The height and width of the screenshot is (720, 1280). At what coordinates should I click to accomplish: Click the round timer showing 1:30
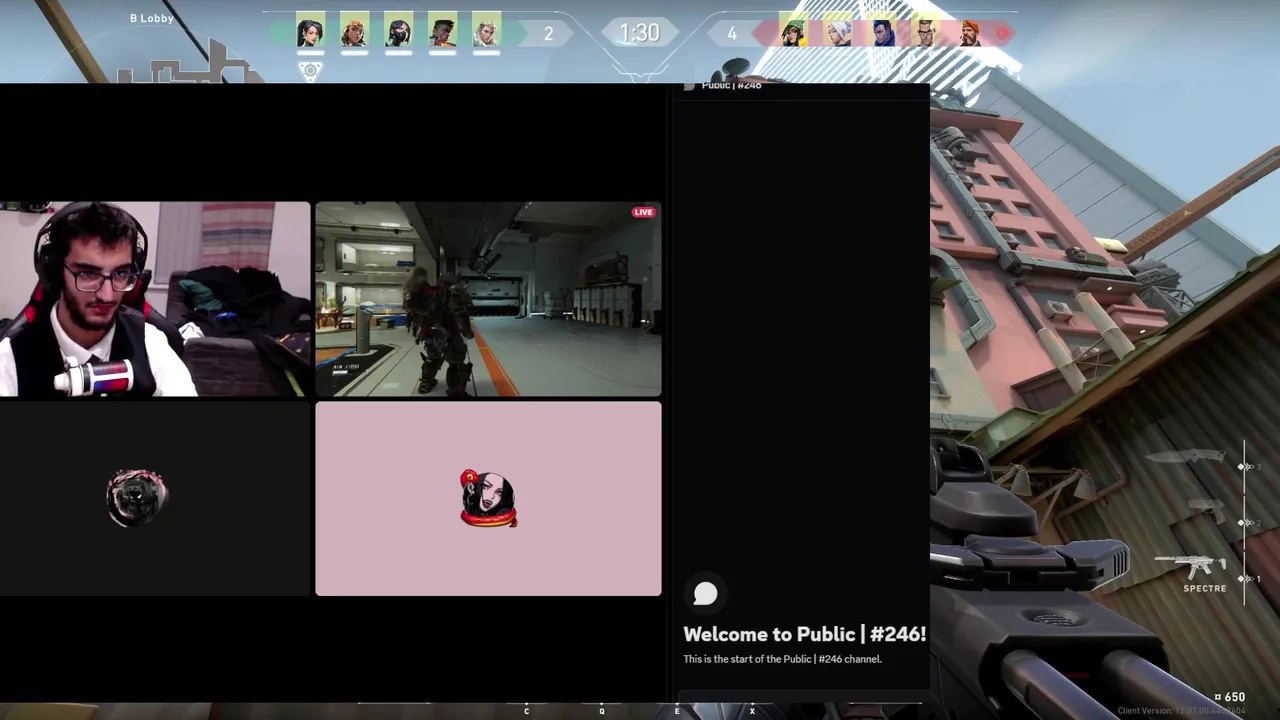[x=640, y=33]
